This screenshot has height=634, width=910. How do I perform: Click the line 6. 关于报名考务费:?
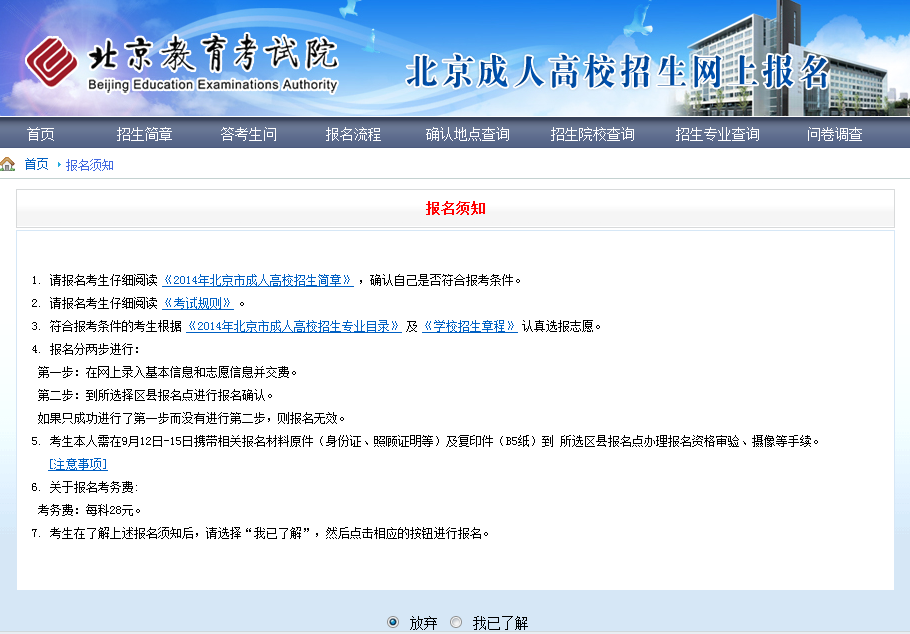[85, 487]
